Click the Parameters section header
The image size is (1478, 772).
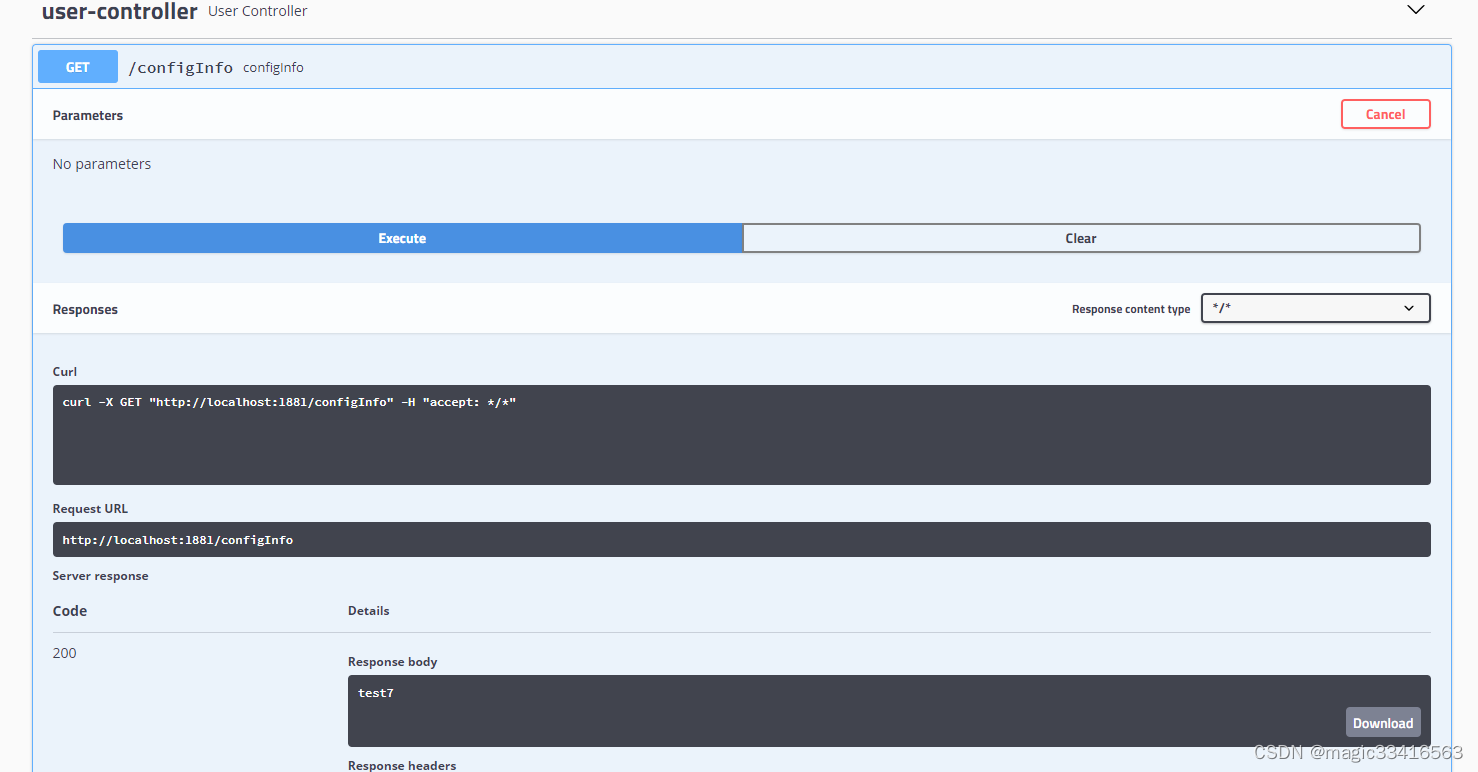click(88, 115)
